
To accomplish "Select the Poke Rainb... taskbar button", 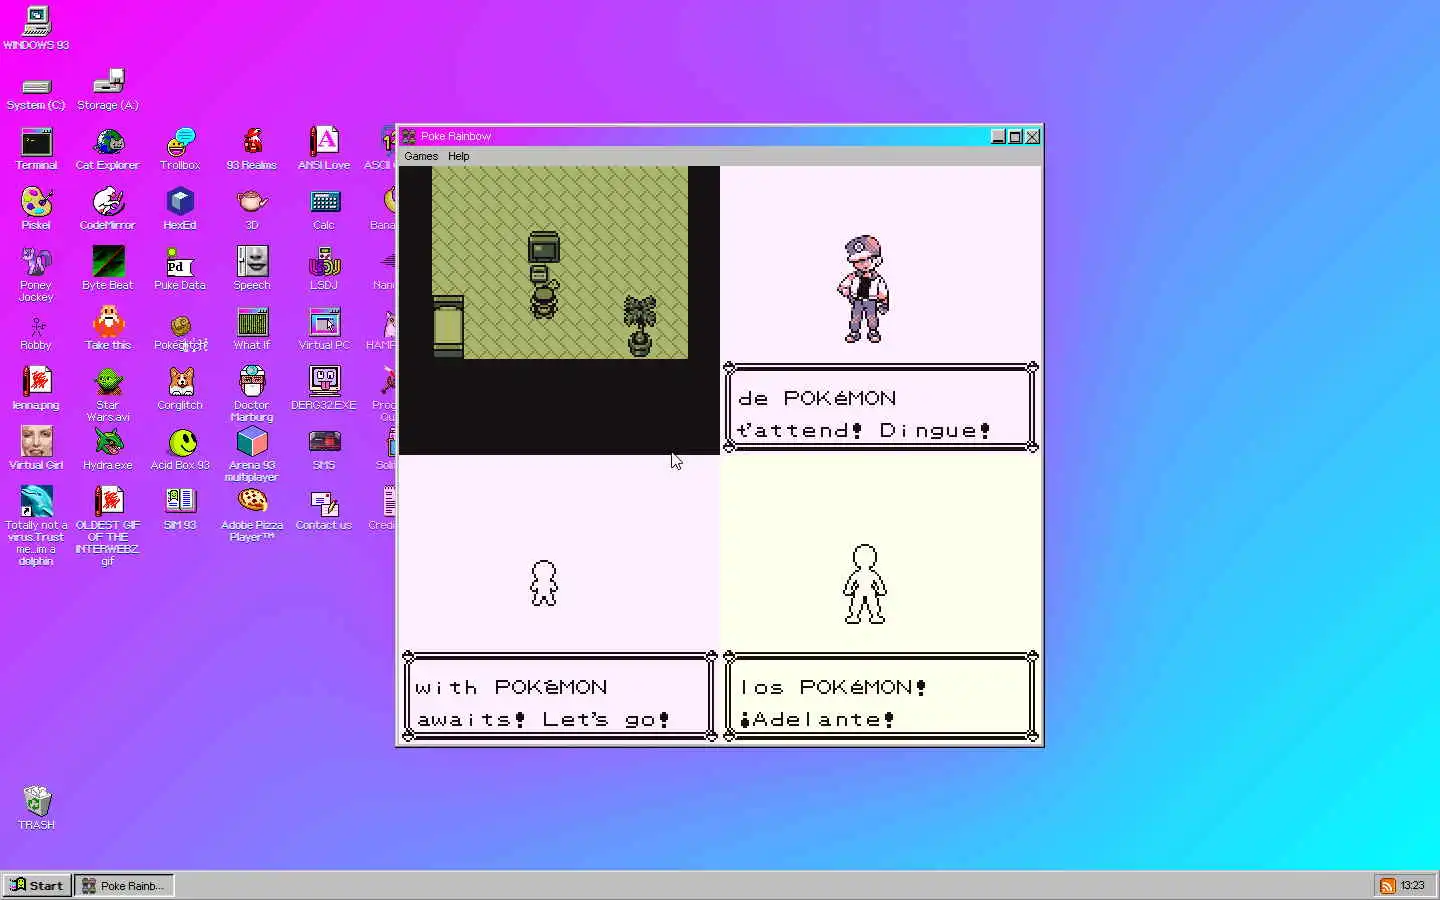I will coord(125,885).
